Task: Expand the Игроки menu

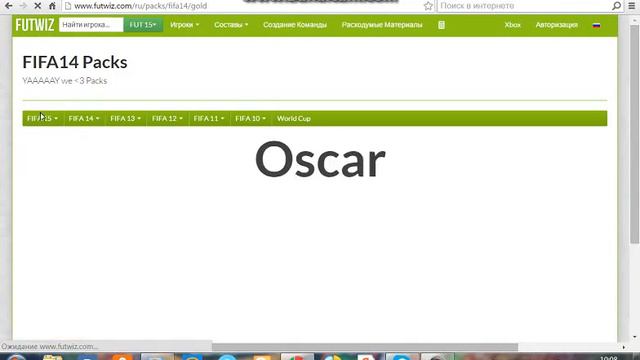Action: (x=184, y=25)
